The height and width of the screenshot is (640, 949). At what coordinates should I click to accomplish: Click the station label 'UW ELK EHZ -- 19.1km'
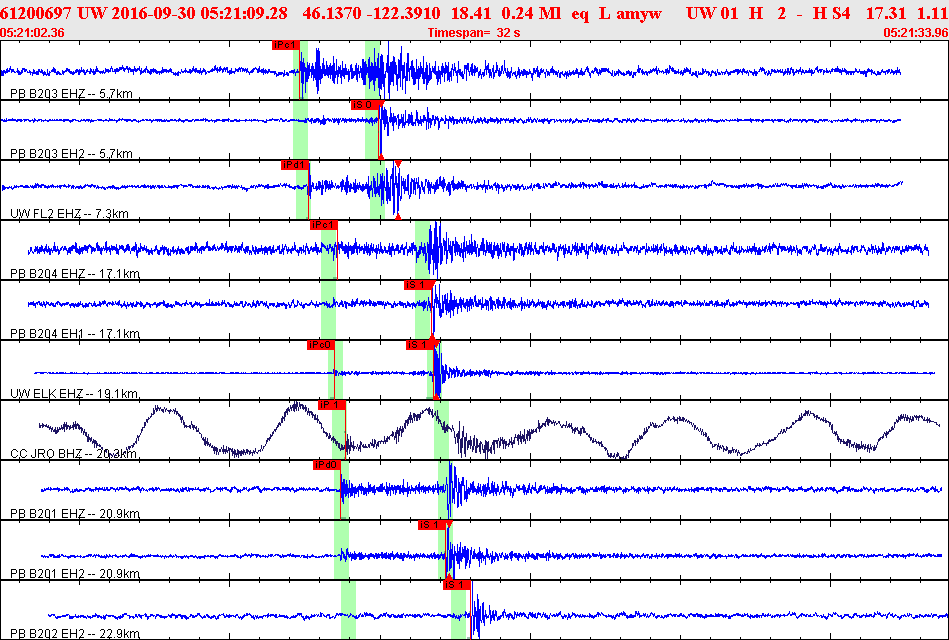point(74,394)
